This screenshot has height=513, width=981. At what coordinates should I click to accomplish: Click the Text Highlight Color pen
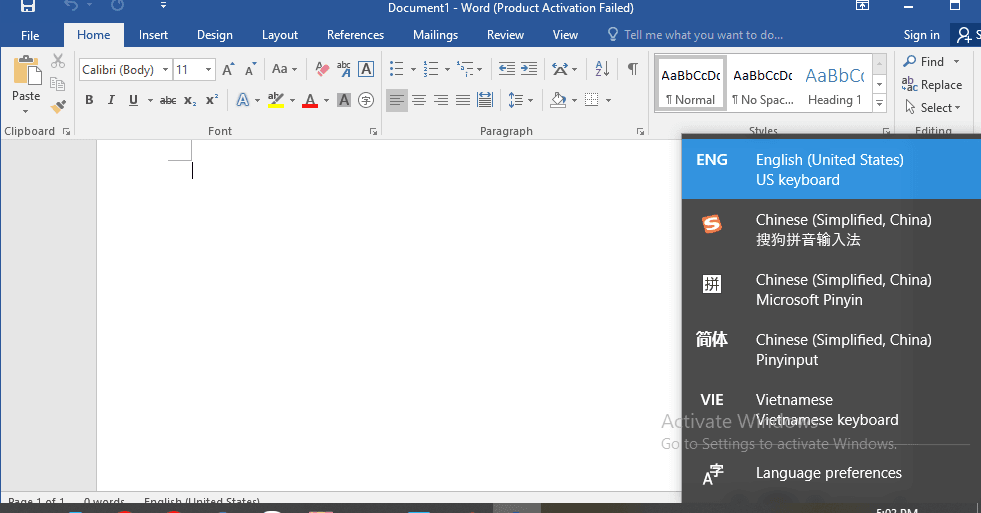pyautogui.click(x=275, y=99)
